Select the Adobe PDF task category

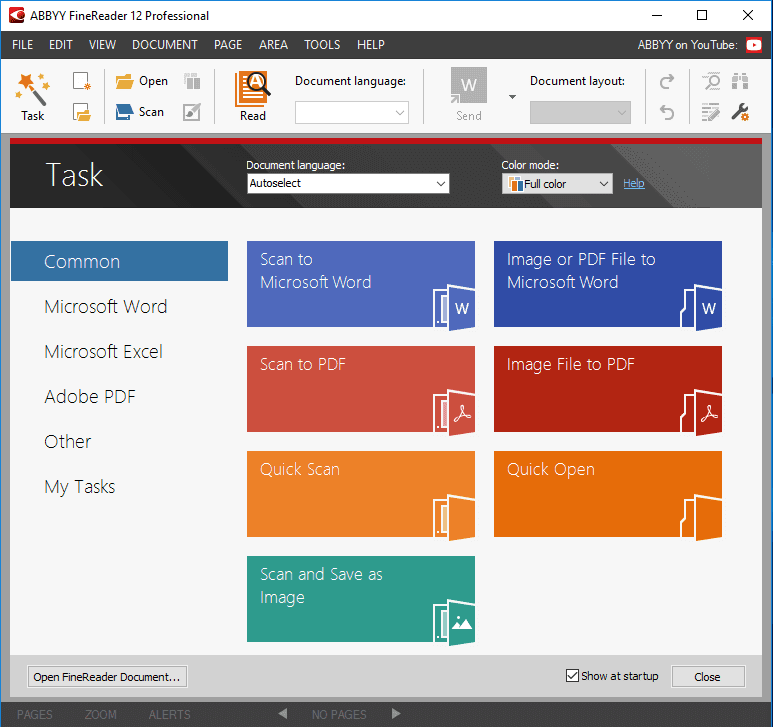pos(90,396)
